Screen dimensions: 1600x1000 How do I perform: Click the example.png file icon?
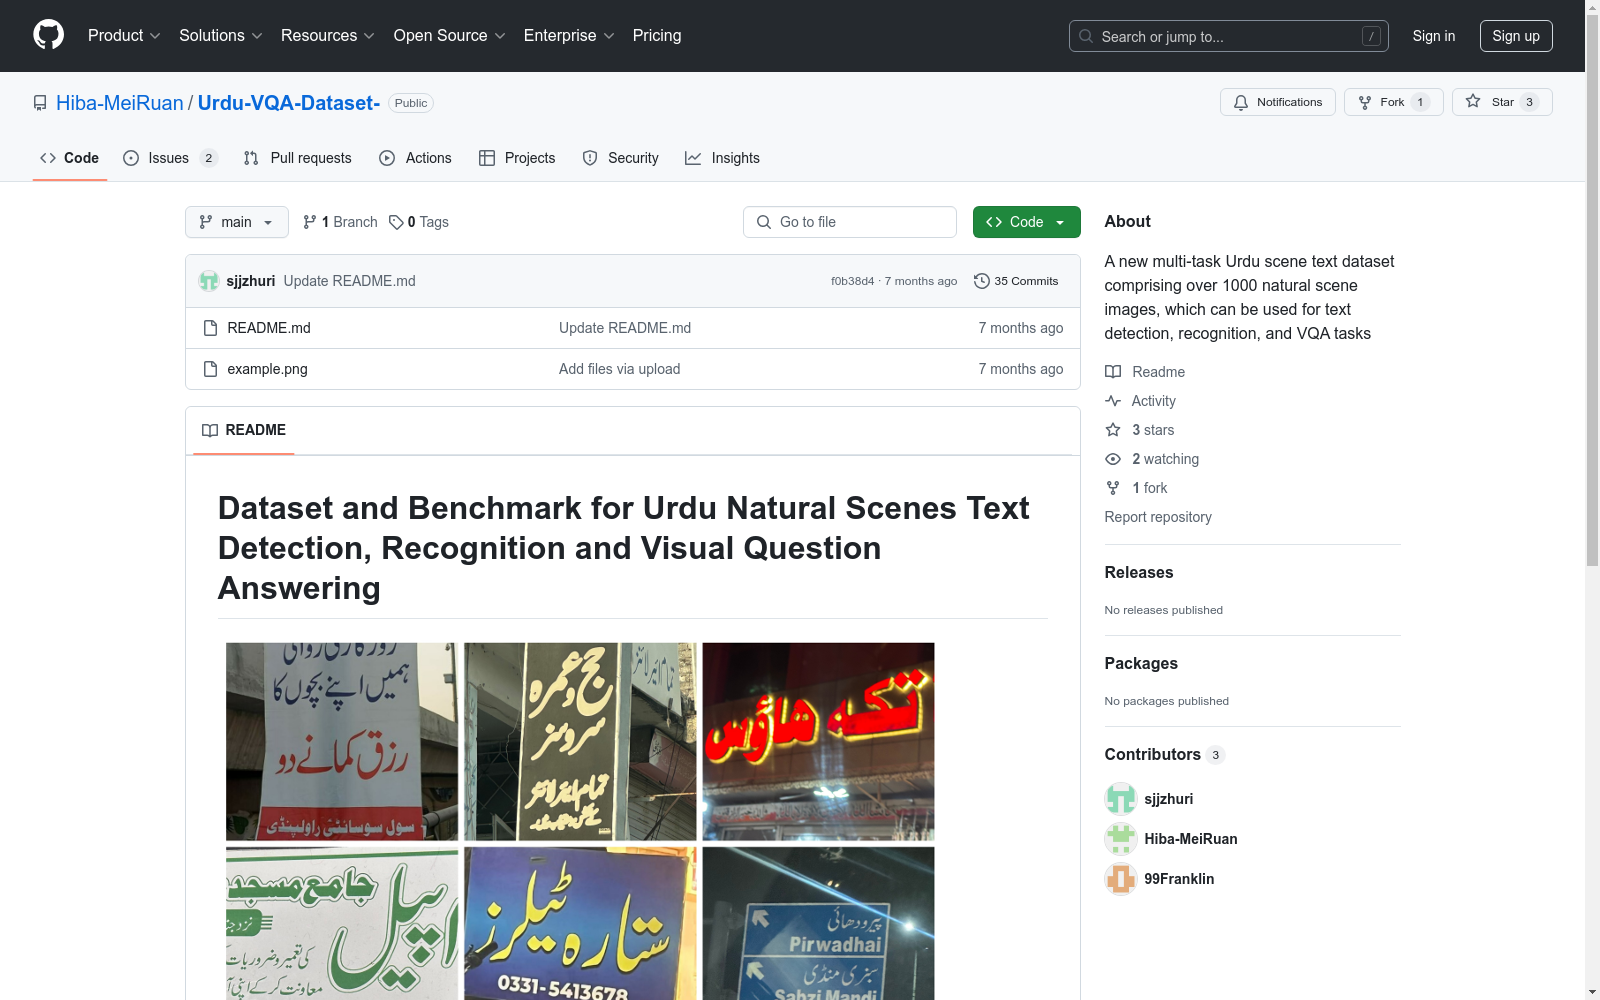coord(210,369)
